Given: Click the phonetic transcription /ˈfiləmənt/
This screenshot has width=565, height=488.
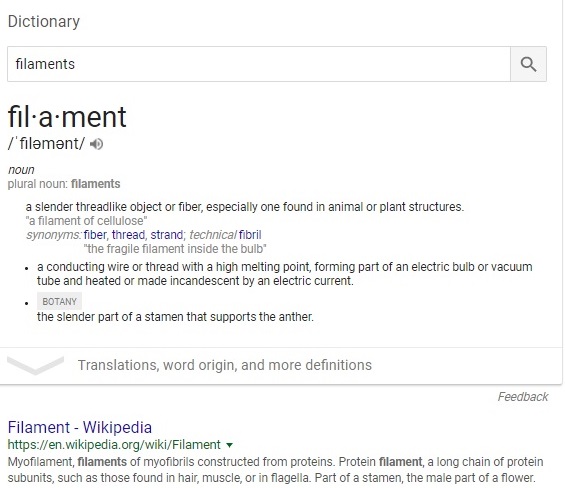Looking at the screenshot, I should (46, 144).
